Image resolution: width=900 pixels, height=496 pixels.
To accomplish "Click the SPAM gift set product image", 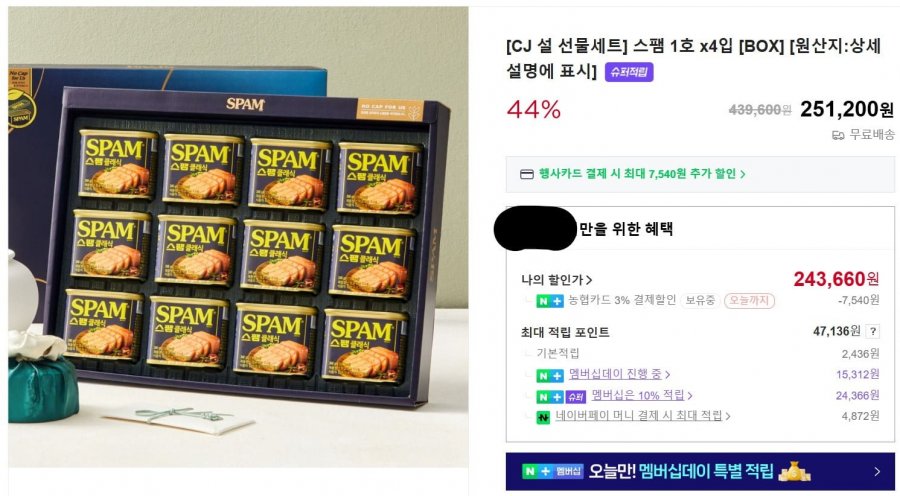I will (238, 237).
